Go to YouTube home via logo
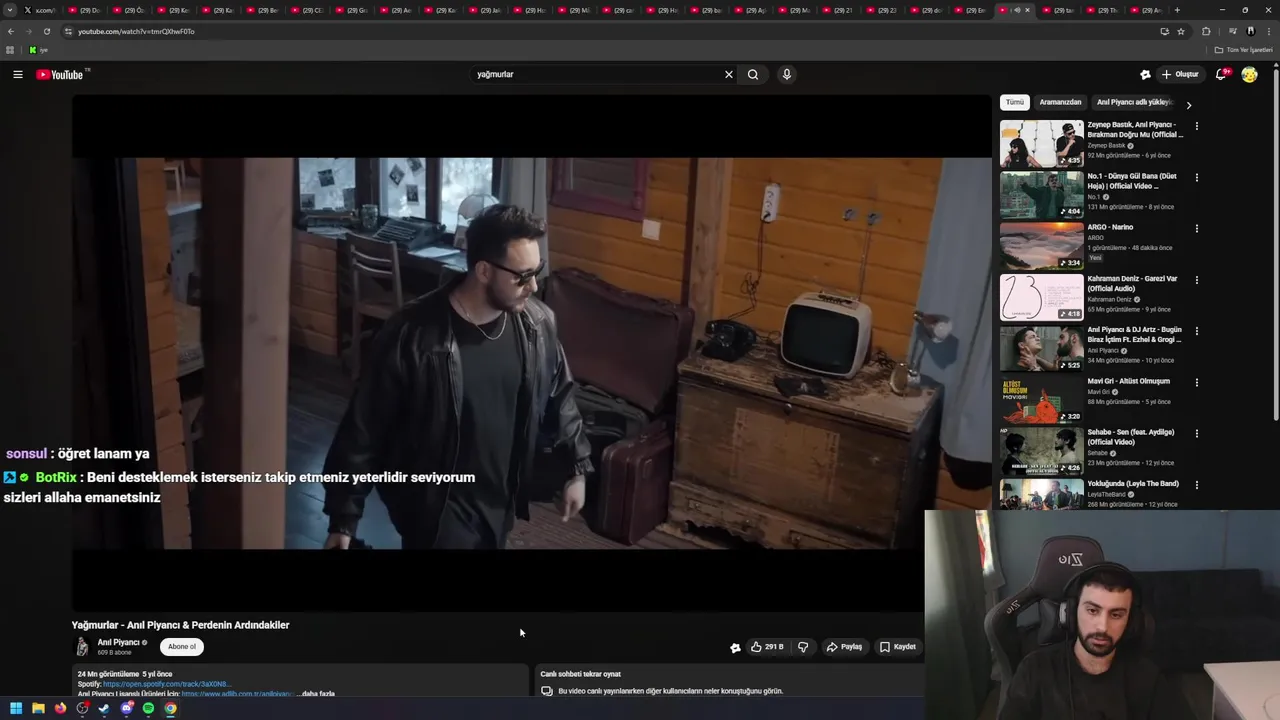This screenshot has height=720, width=1280. coord(60,75)
